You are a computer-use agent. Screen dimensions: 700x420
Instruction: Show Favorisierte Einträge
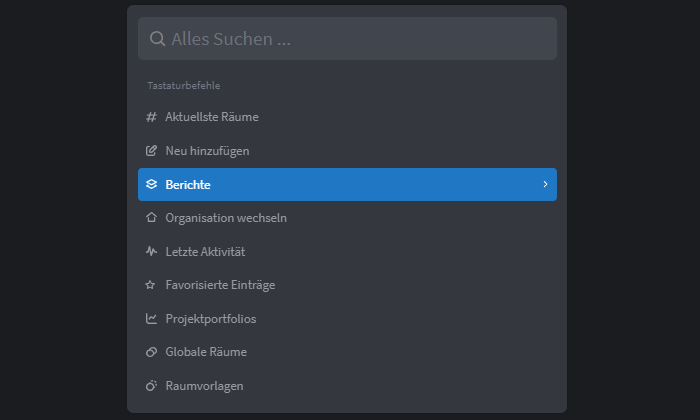coord(347,285)
